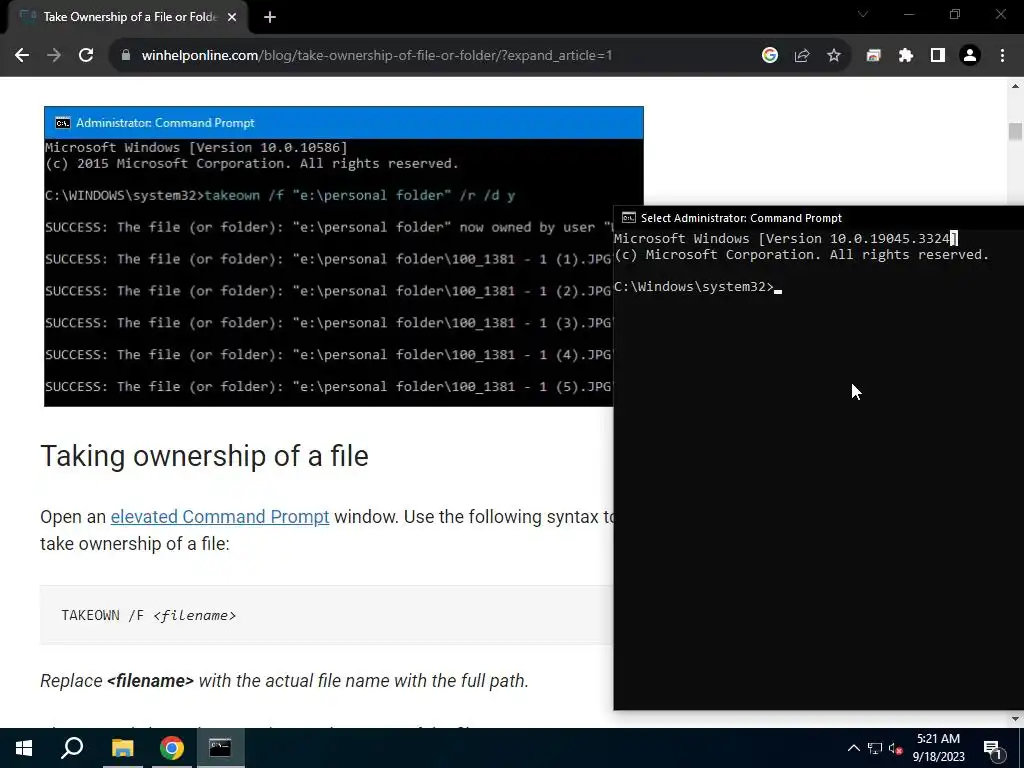
Task: Switch to Command Prompt on the taskbar
Action: click(x=220, y=748)
